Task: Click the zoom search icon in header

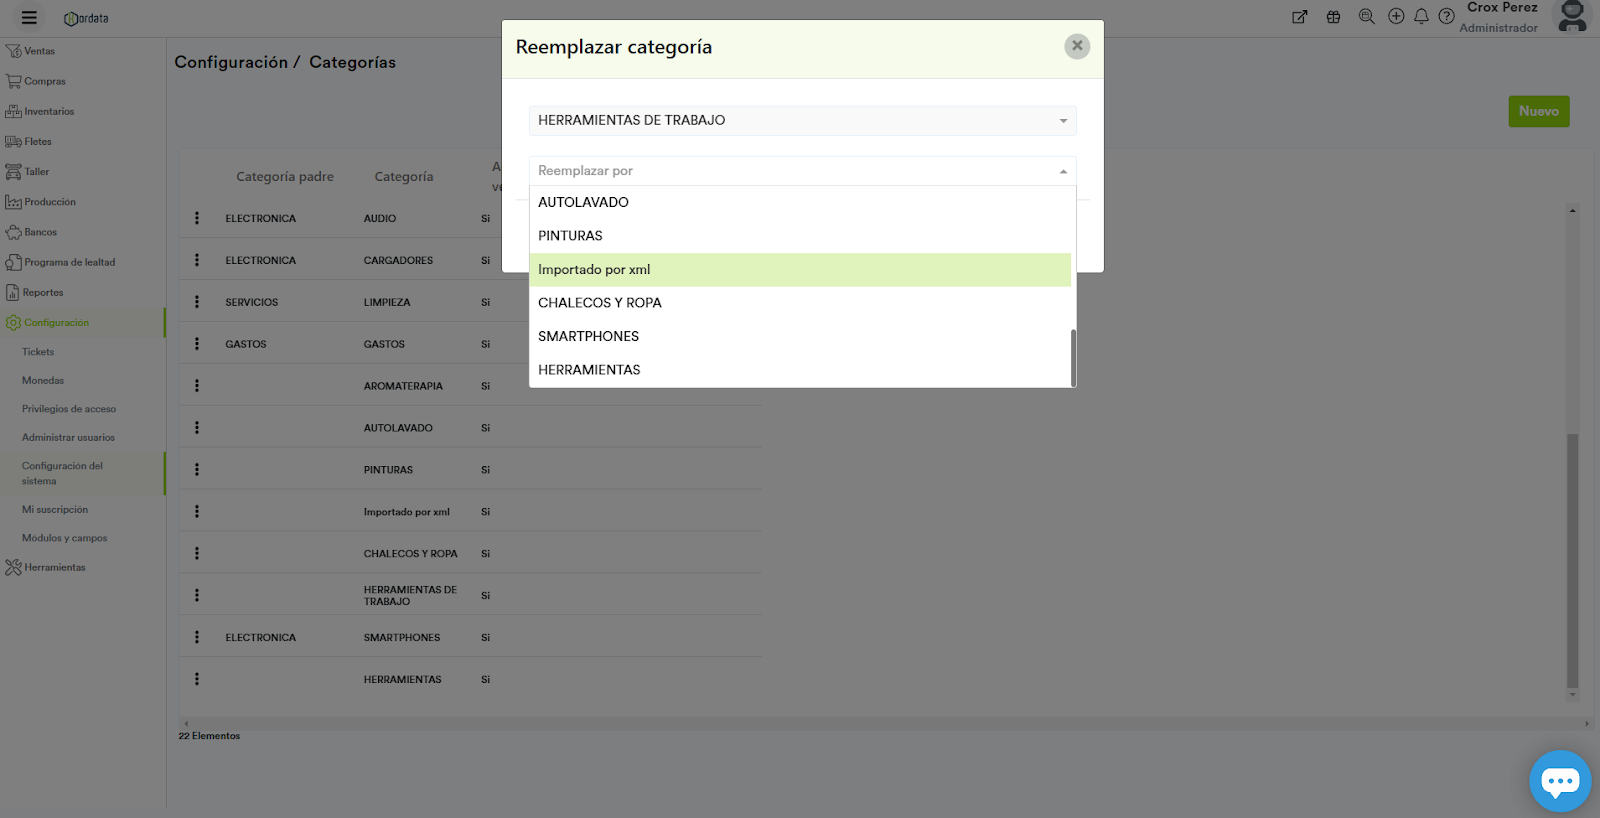Action: pos(1366,16)
